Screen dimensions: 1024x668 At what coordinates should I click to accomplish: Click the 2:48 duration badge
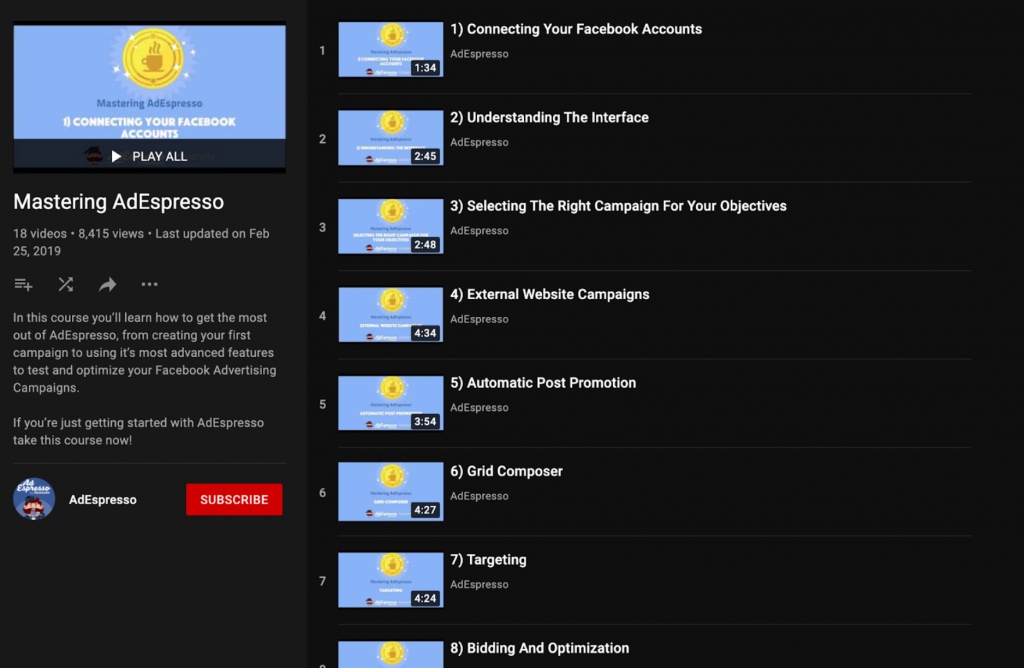(425, 245)
